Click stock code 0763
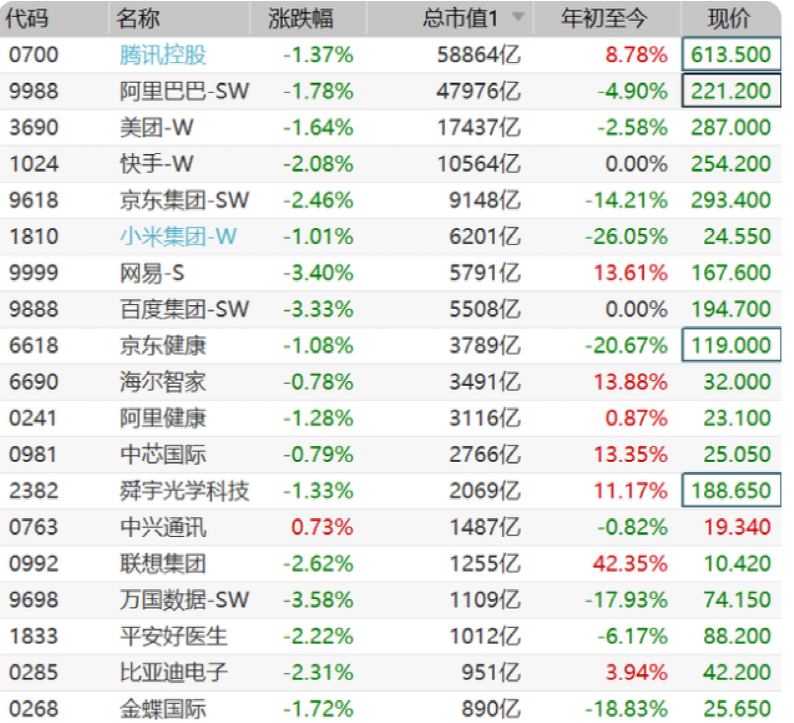 pos(34,527)
